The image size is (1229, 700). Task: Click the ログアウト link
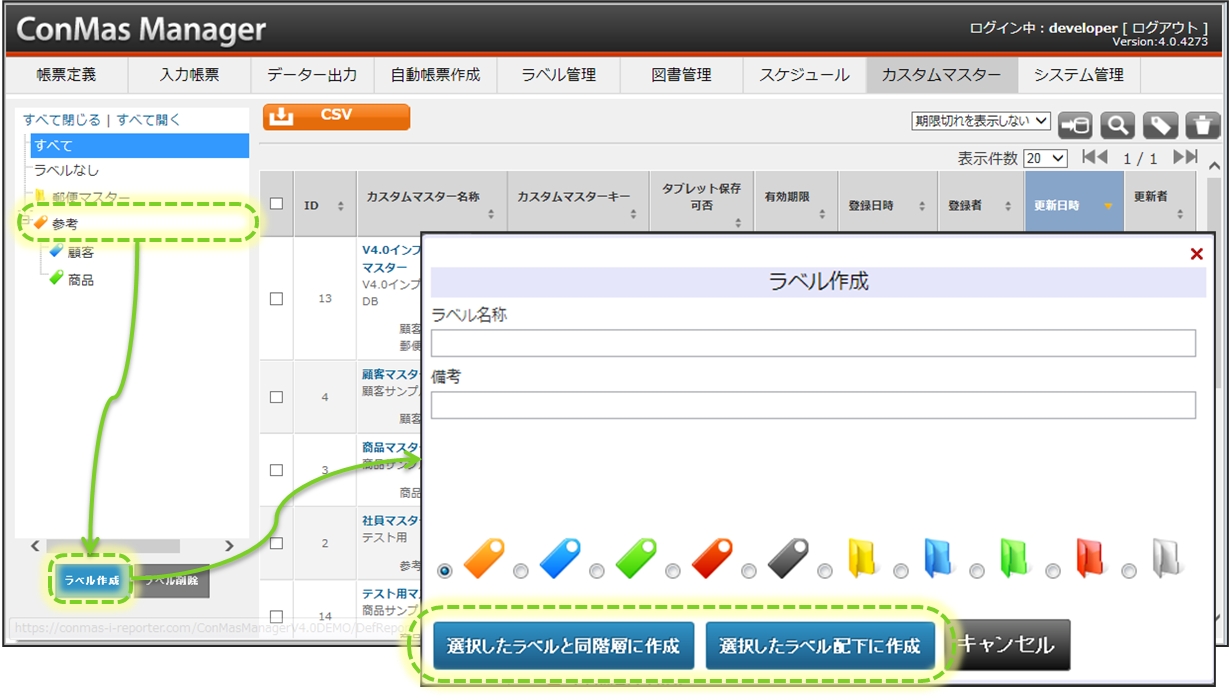point(1164,28)
